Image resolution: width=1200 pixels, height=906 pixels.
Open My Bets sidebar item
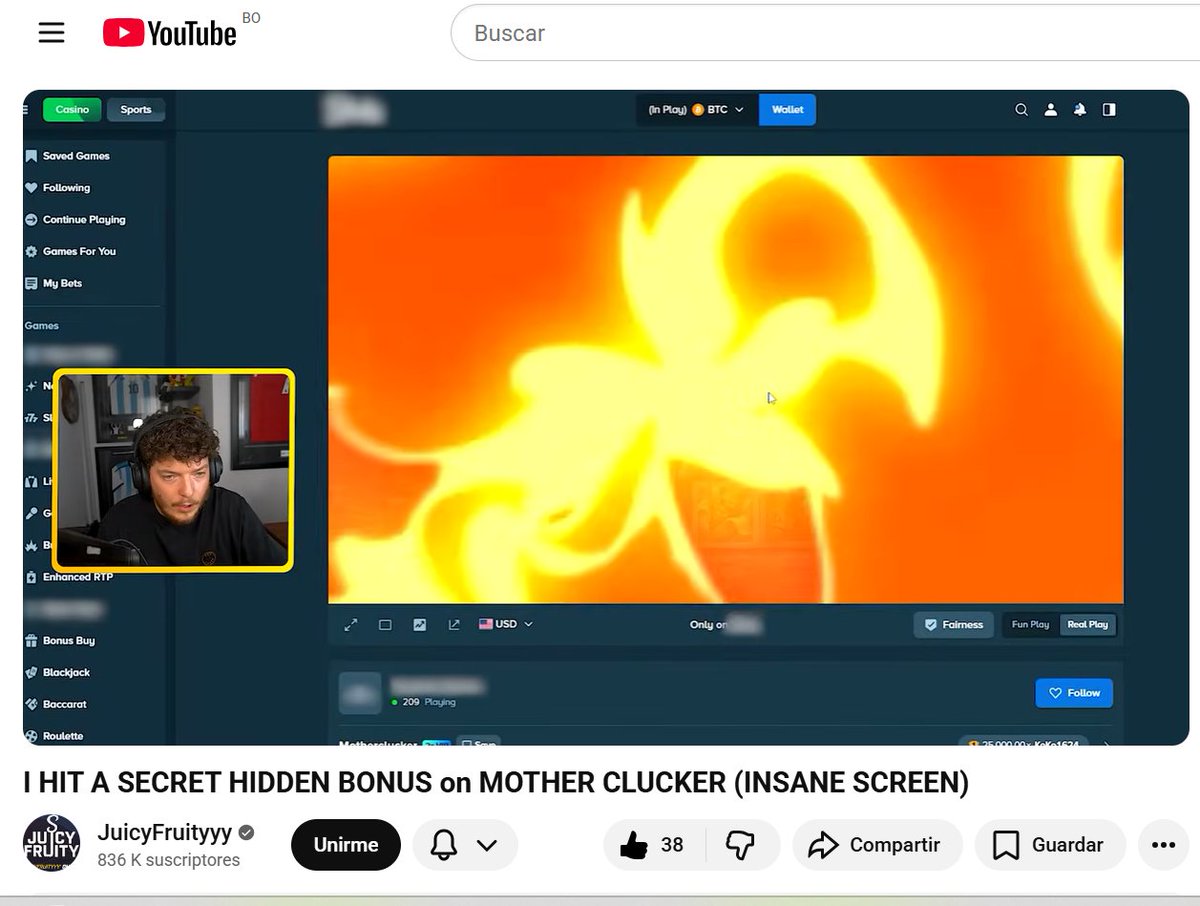click(54, 284)
